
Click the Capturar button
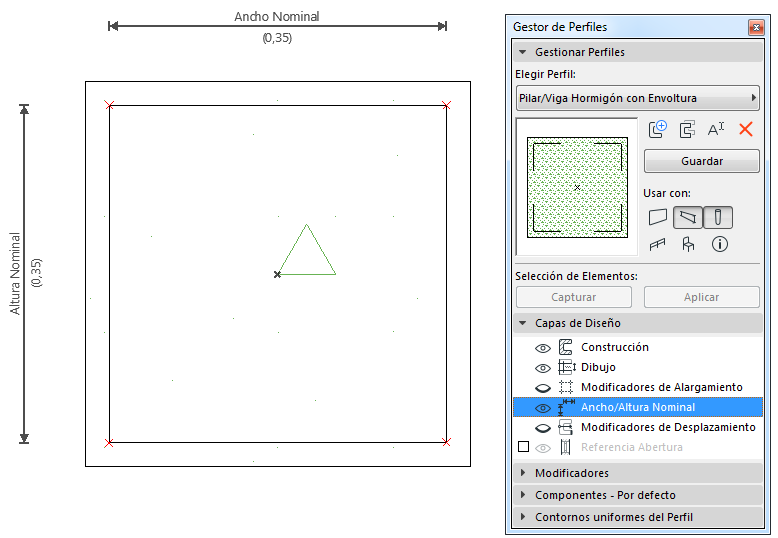(x=574, y=297)
